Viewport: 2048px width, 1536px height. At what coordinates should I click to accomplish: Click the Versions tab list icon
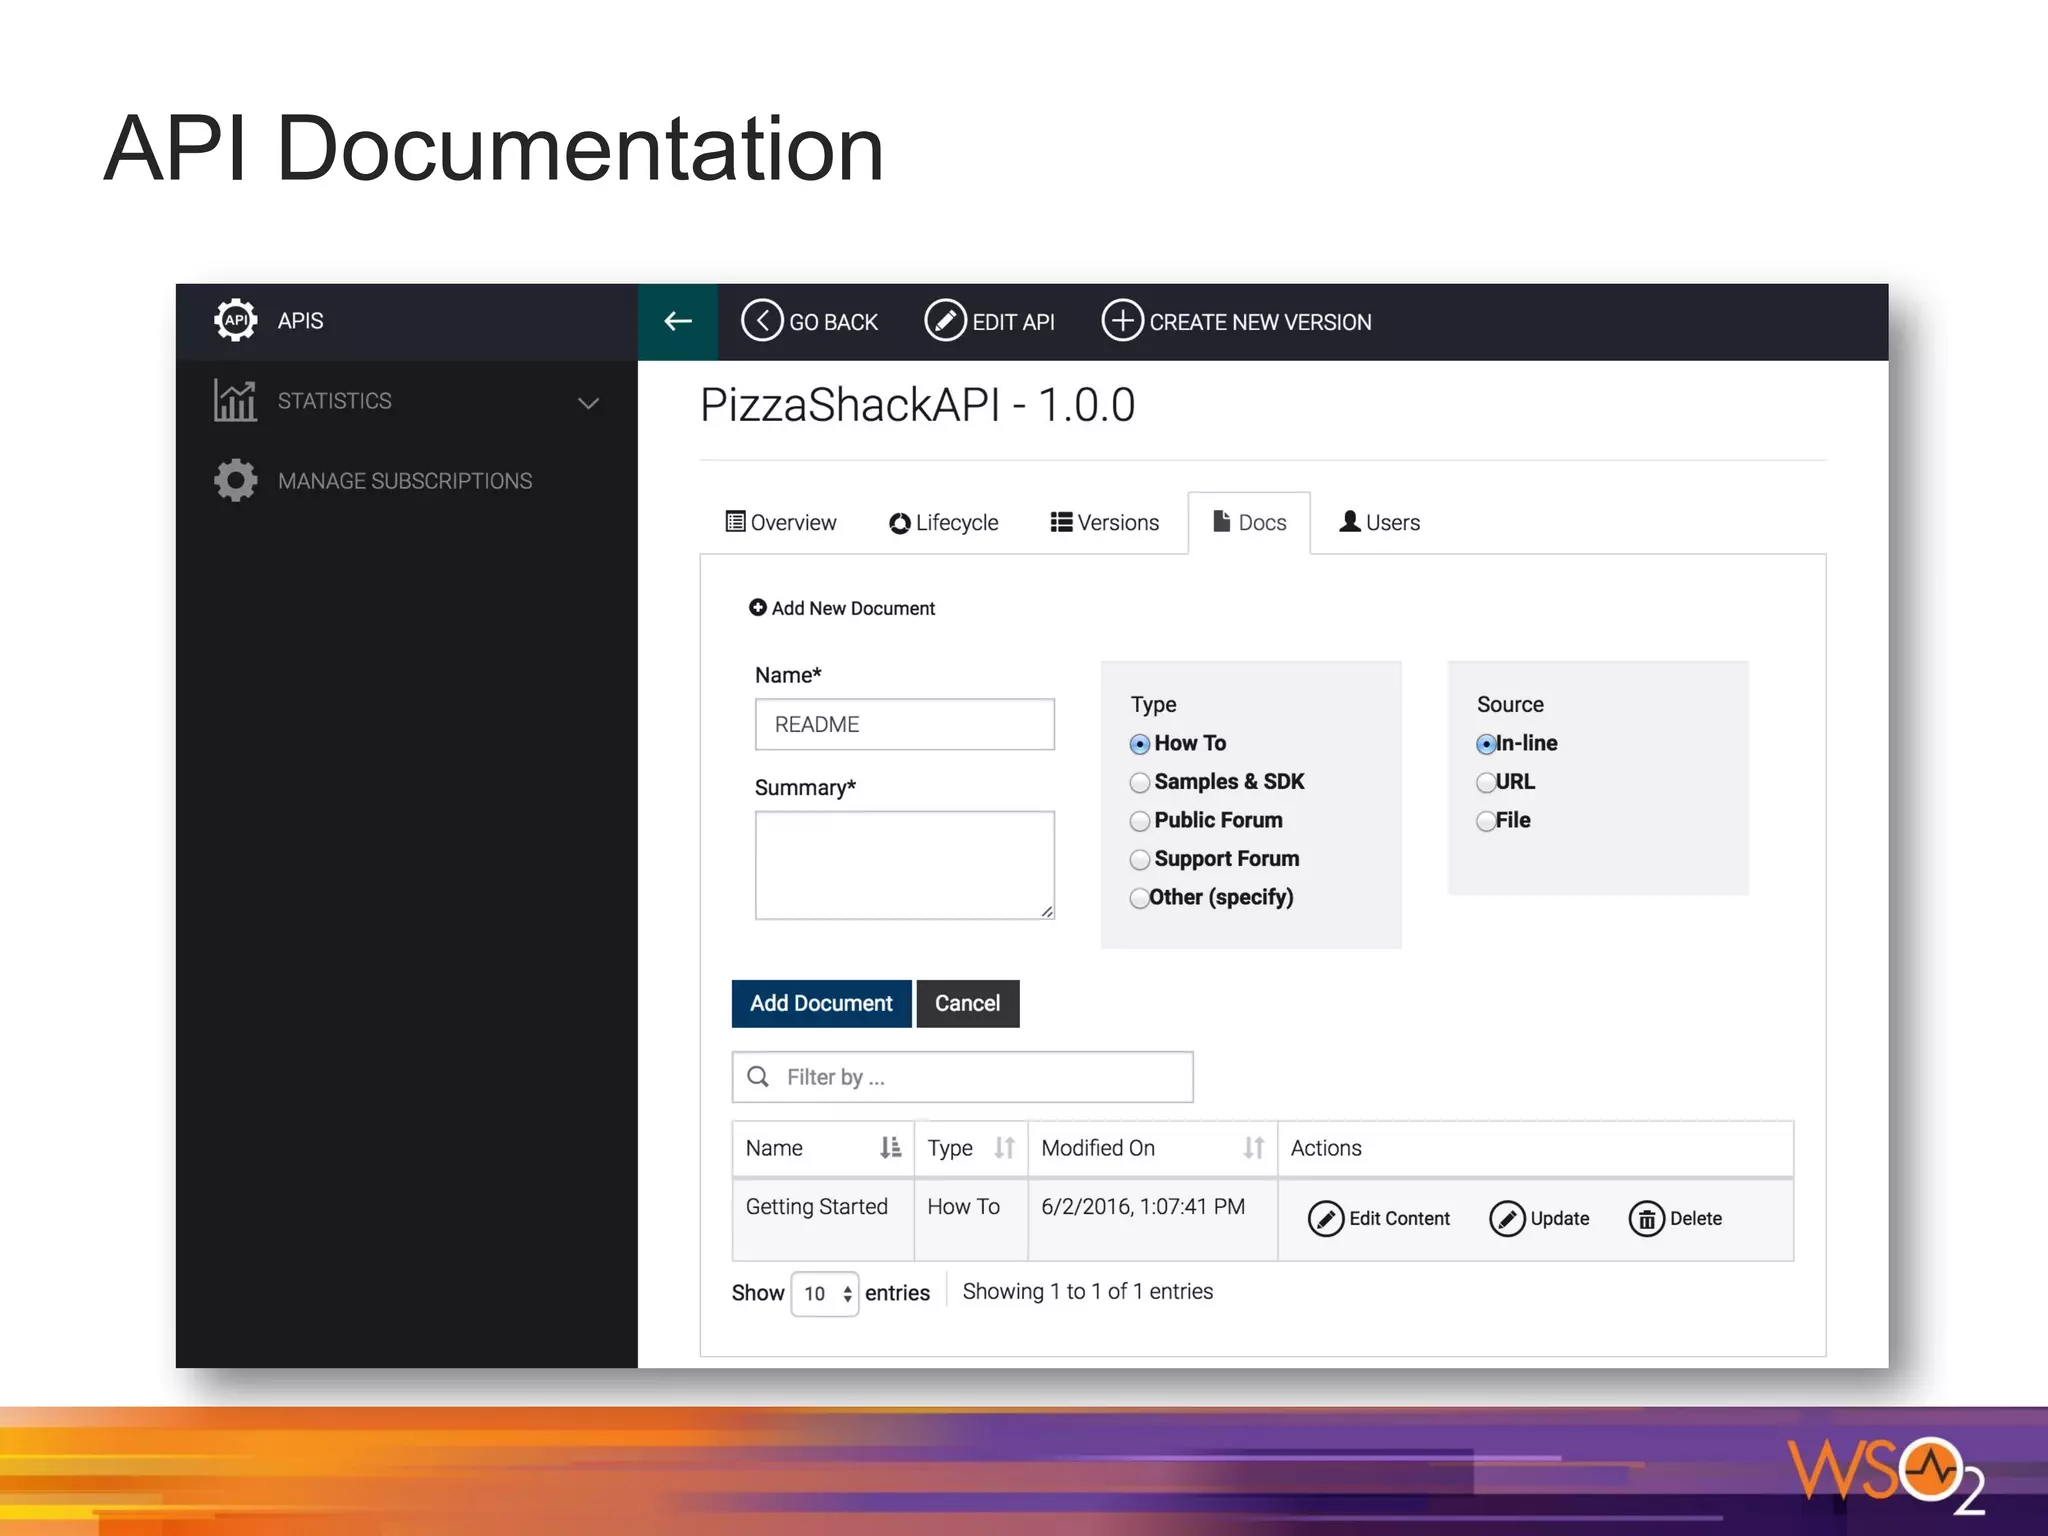click(x=1062, y=522)
